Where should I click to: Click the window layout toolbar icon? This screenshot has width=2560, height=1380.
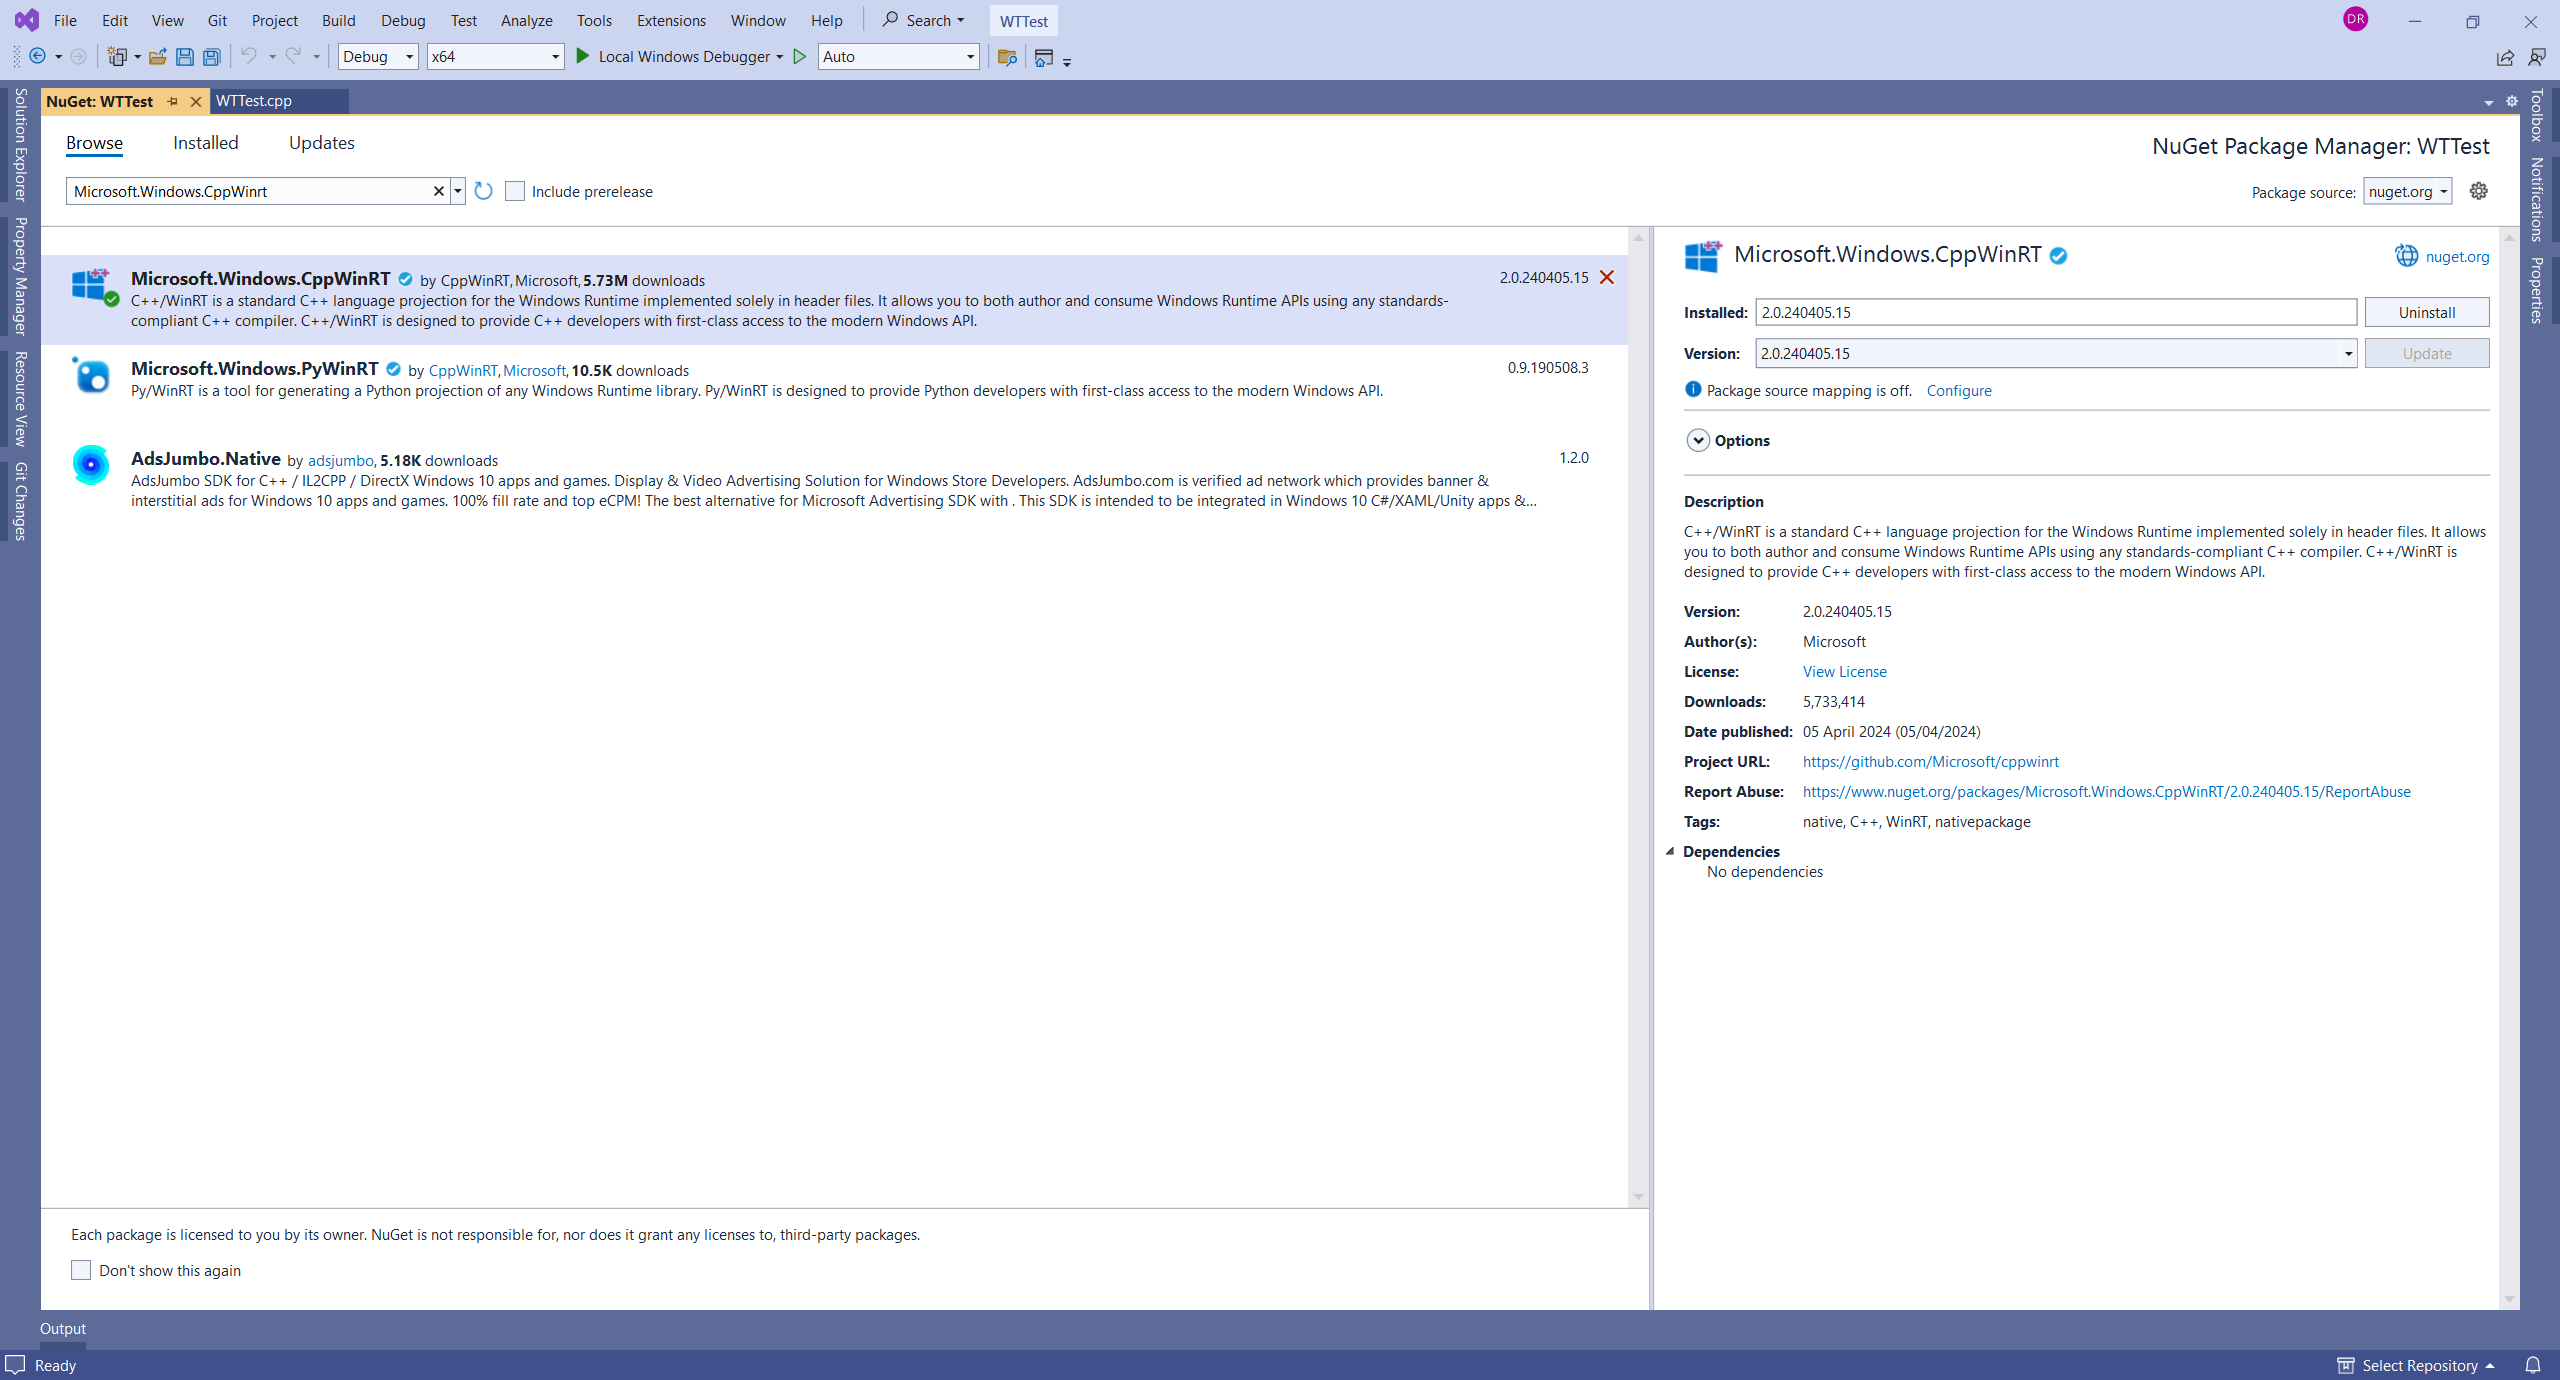[x=1044, y=57]
